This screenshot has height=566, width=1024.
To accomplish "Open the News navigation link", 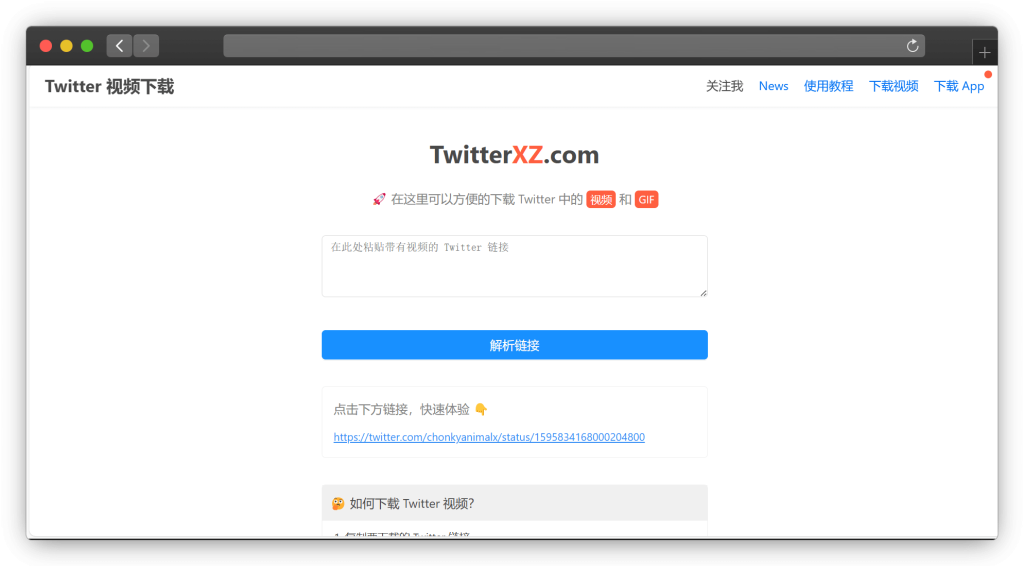I will (773, 86).
